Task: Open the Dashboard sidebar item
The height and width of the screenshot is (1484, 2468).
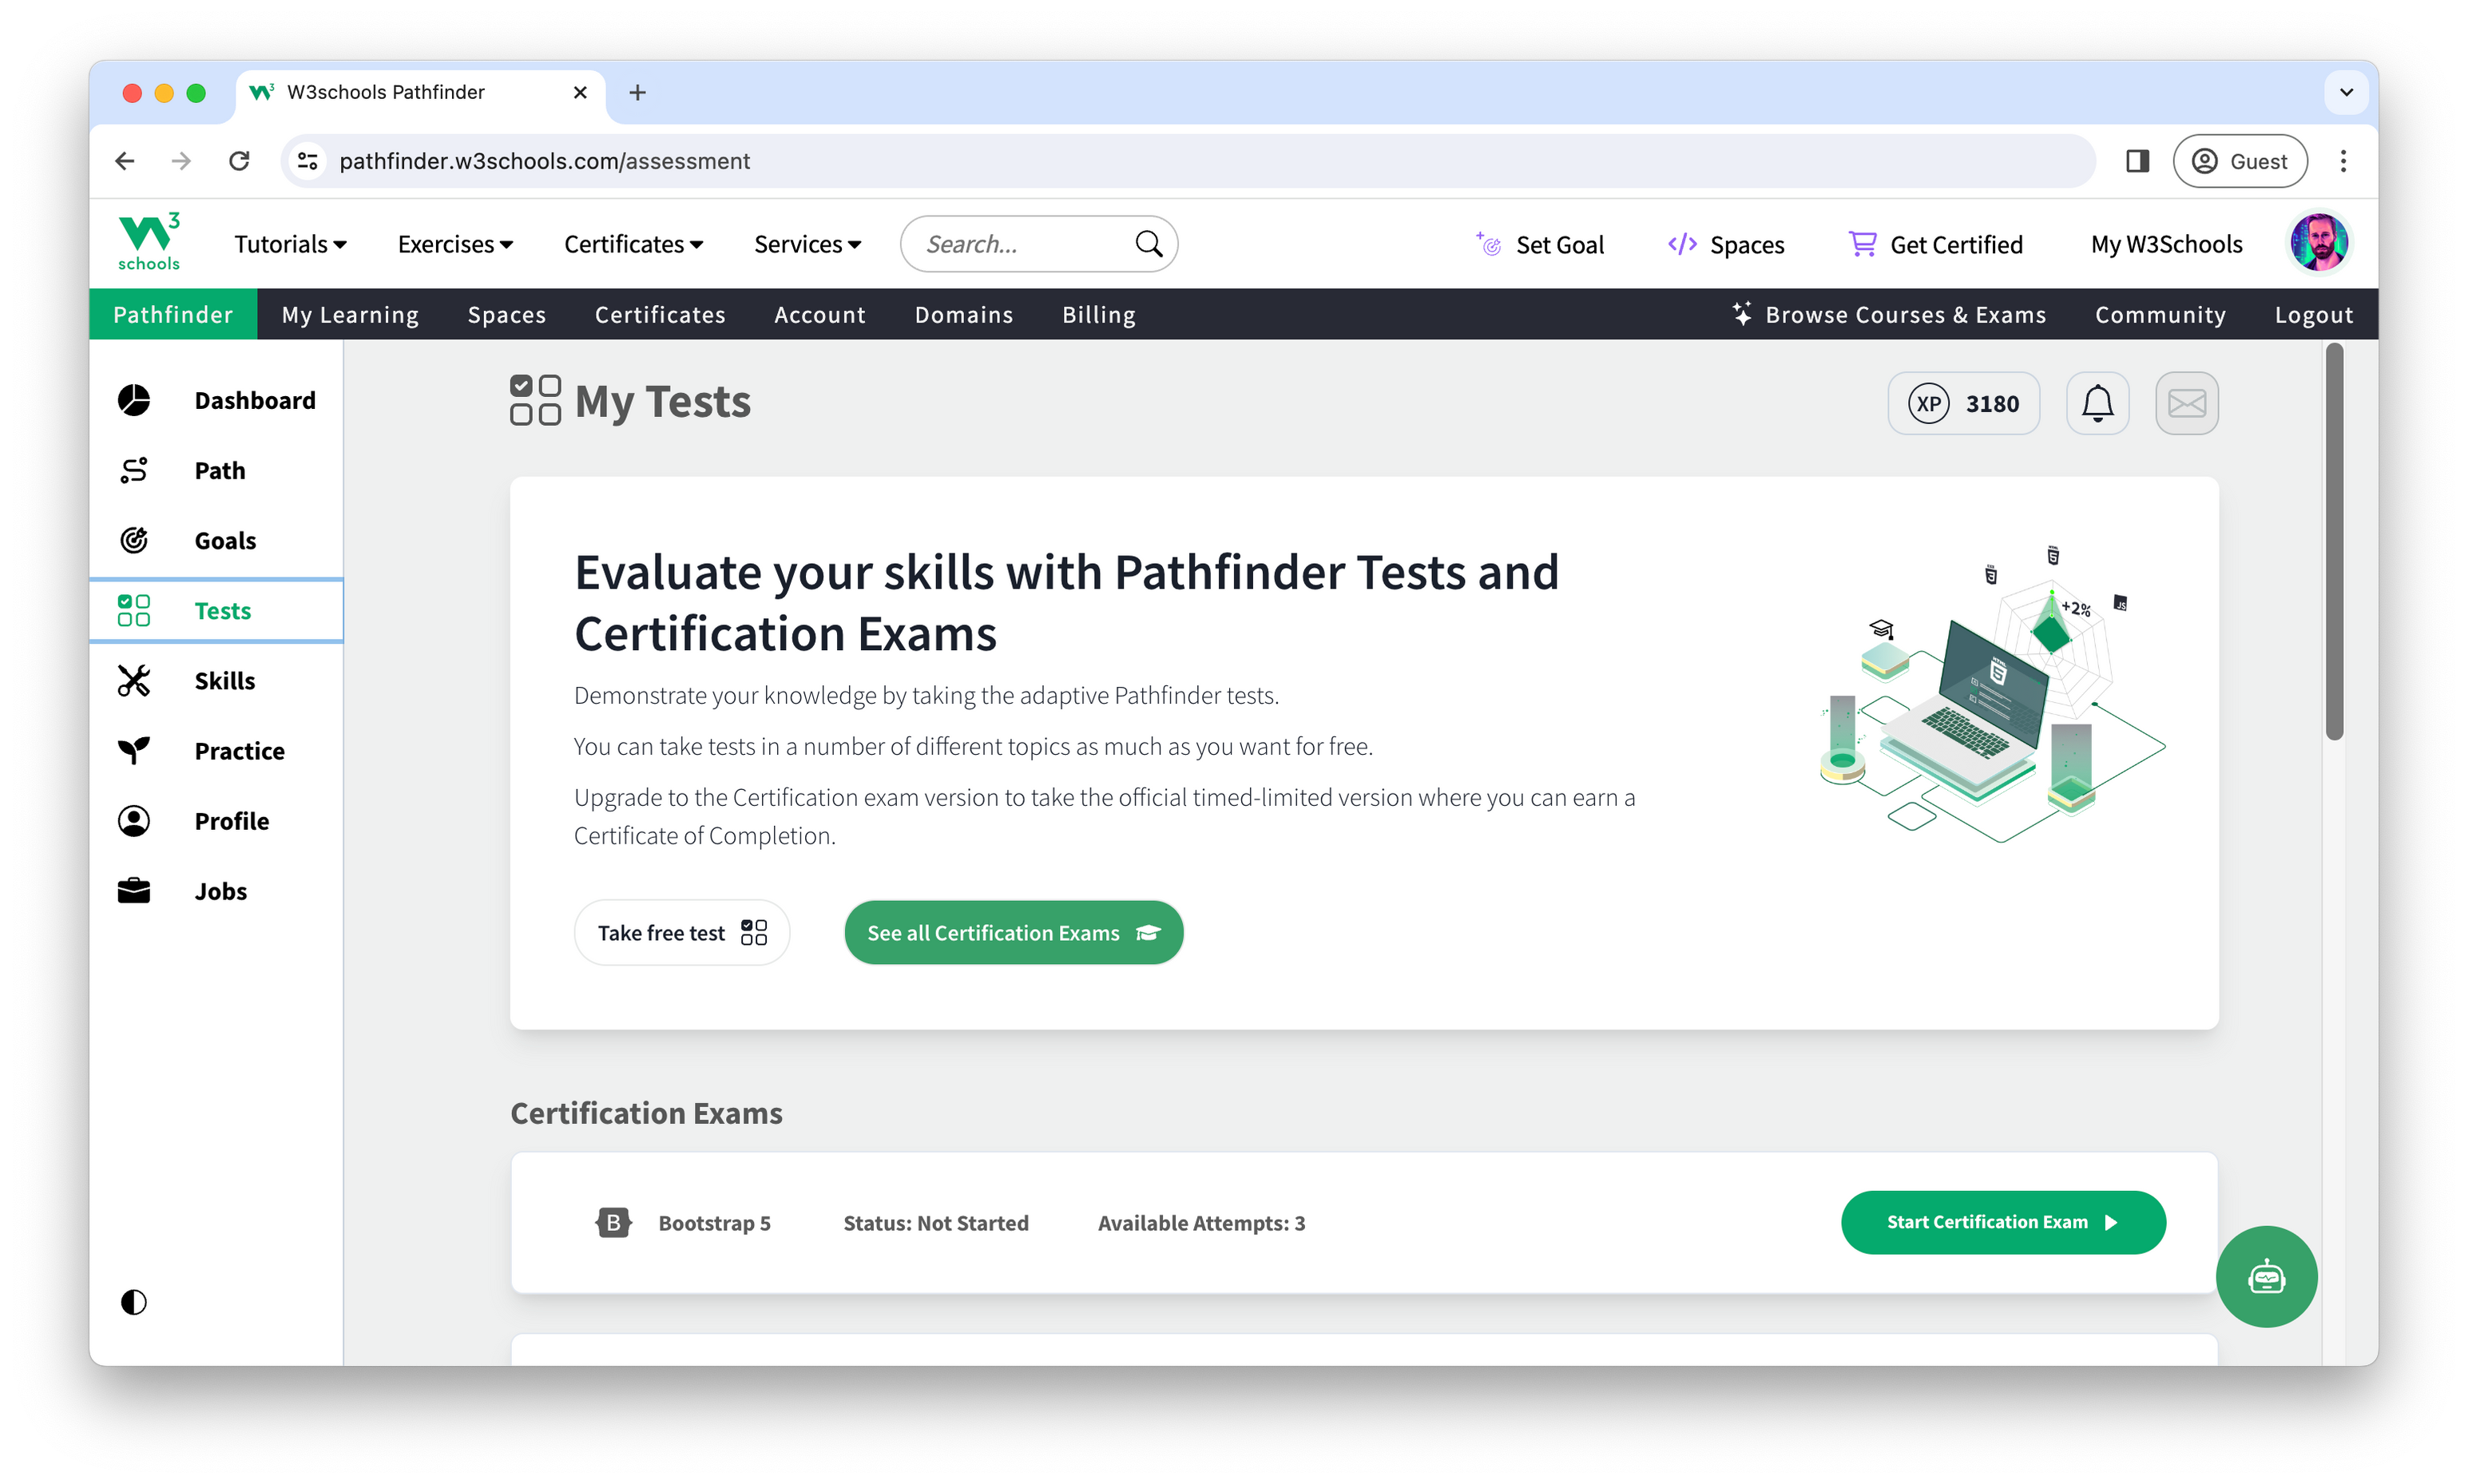Action: [x=255, y=400]
